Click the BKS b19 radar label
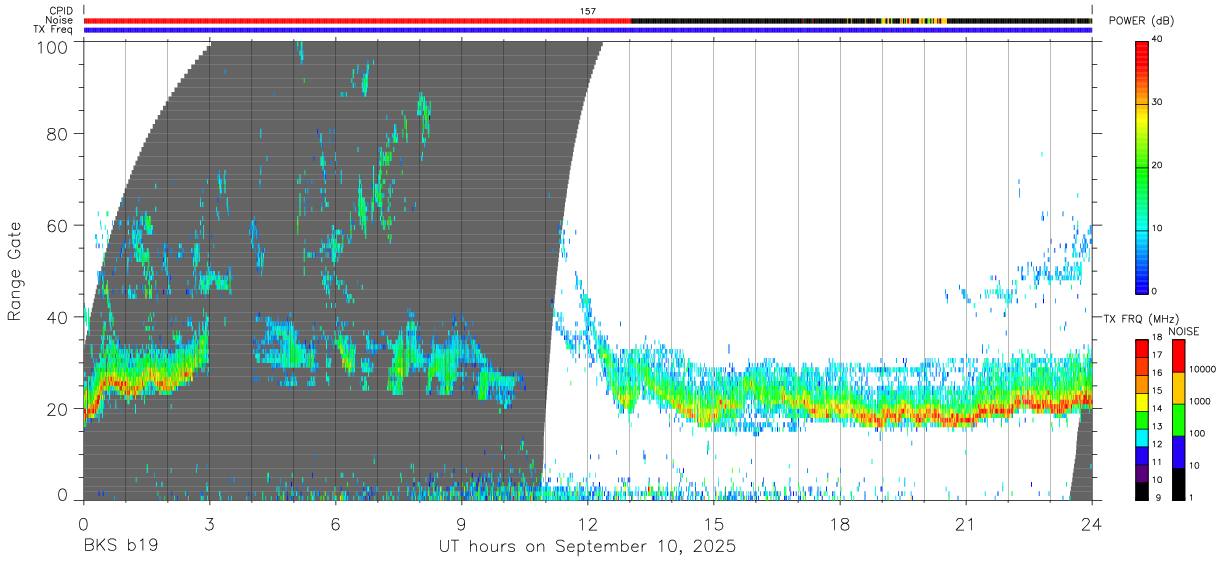 (x=120, y=547)
